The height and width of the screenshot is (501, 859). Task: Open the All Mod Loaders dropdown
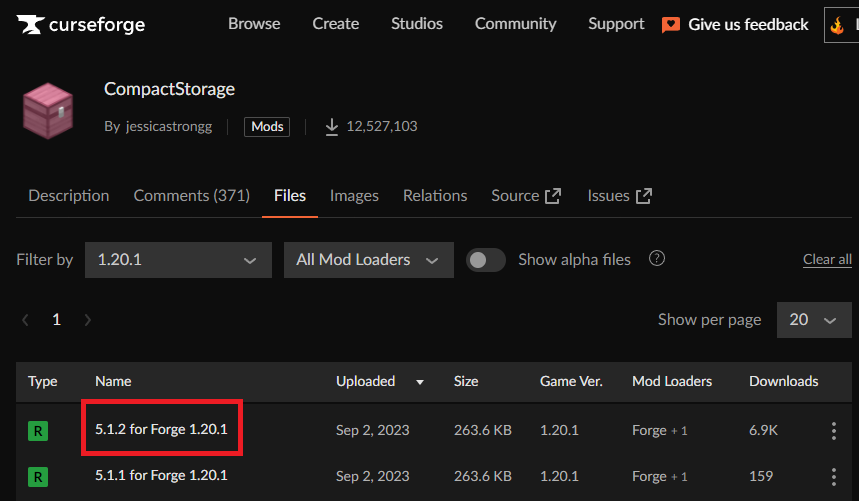click(x=368, y=260)
